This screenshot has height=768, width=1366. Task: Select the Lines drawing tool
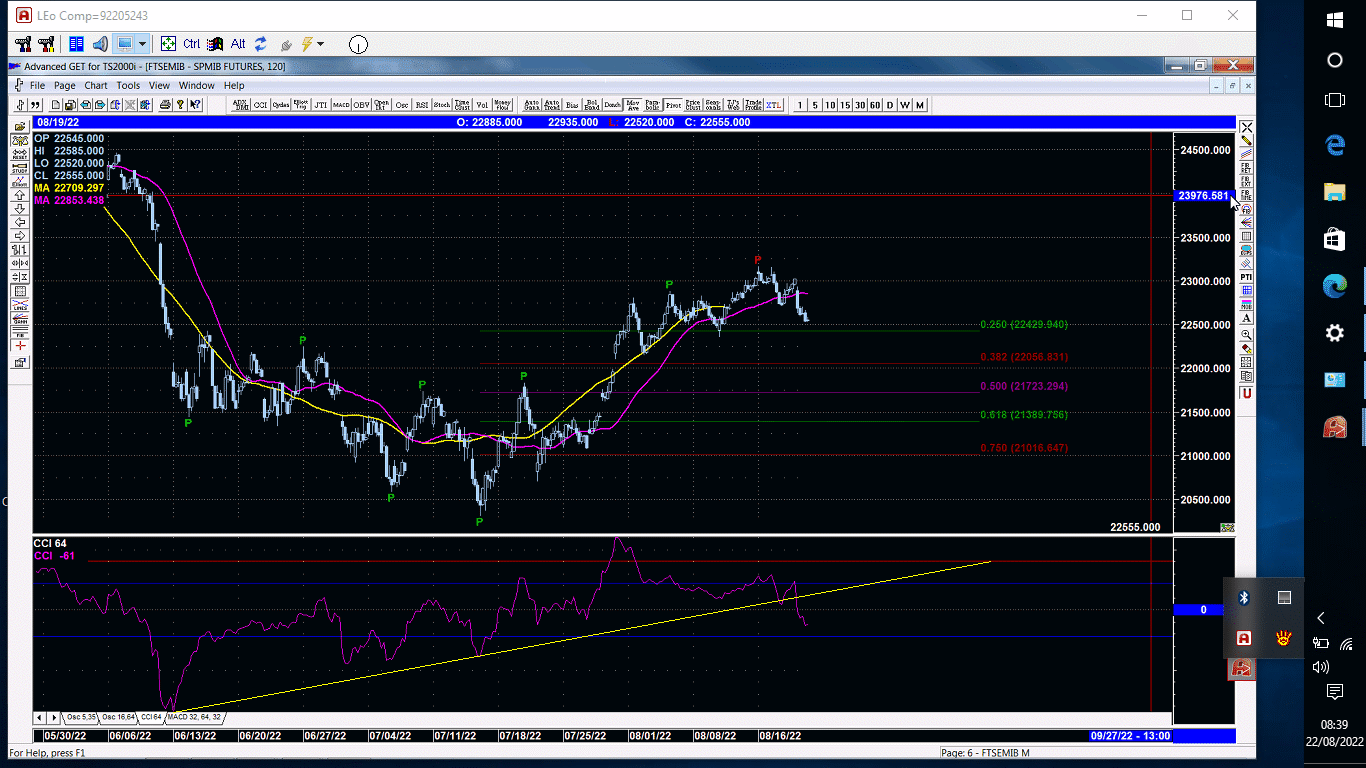pos(19,305)
